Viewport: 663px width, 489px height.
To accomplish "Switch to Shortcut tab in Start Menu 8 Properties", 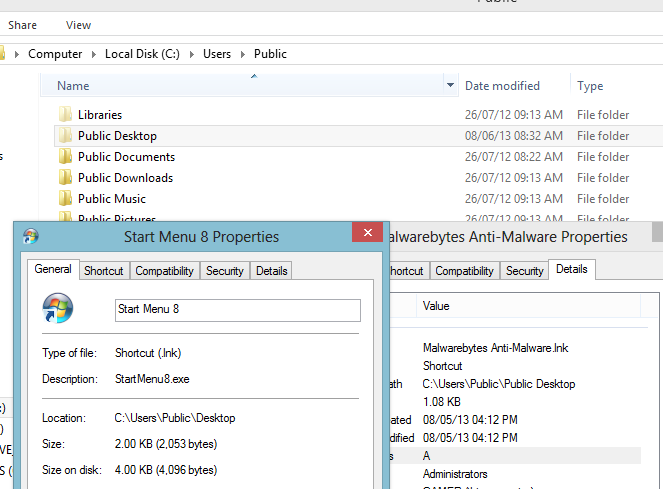I will [104, 270].
